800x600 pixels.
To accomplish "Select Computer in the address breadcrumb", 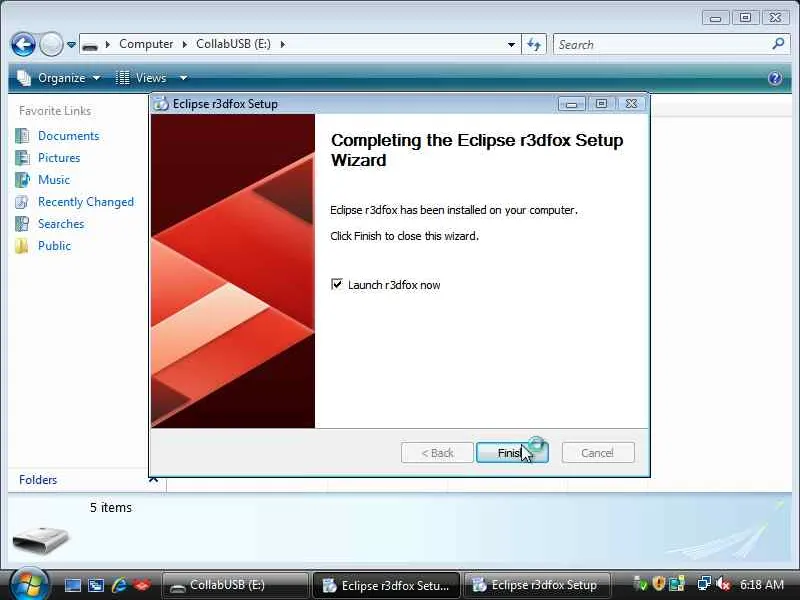I will tap(146, 44).
